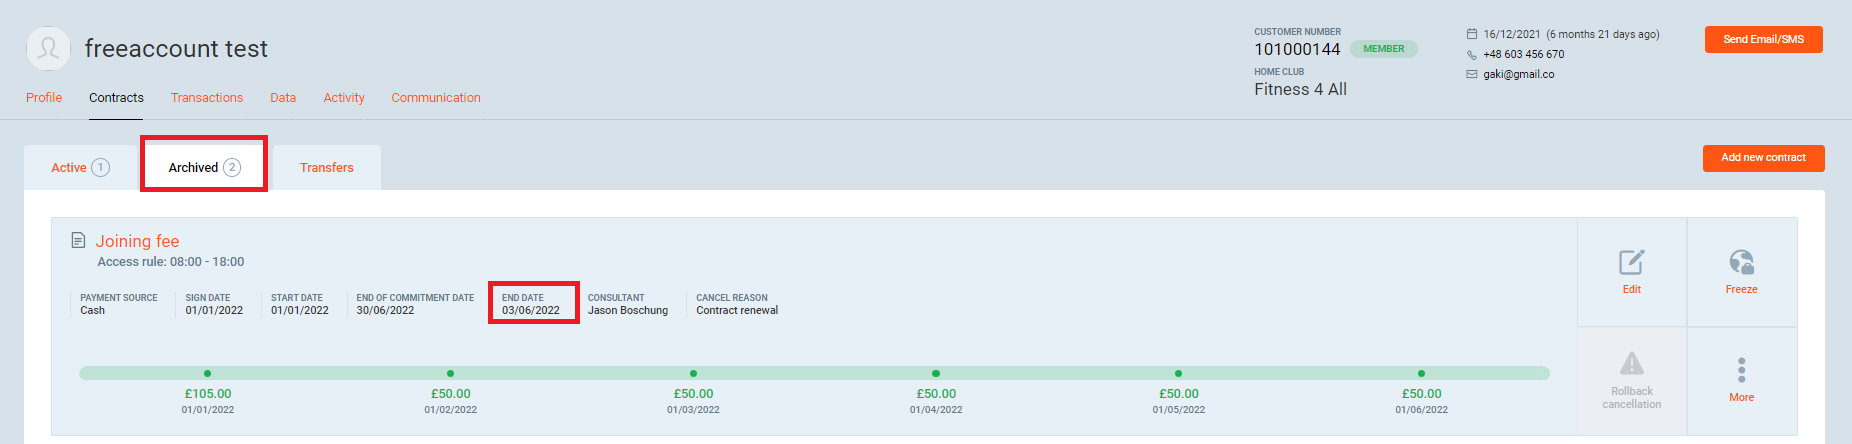Click the contract document icon beside Joining fee

pos(78,240)
